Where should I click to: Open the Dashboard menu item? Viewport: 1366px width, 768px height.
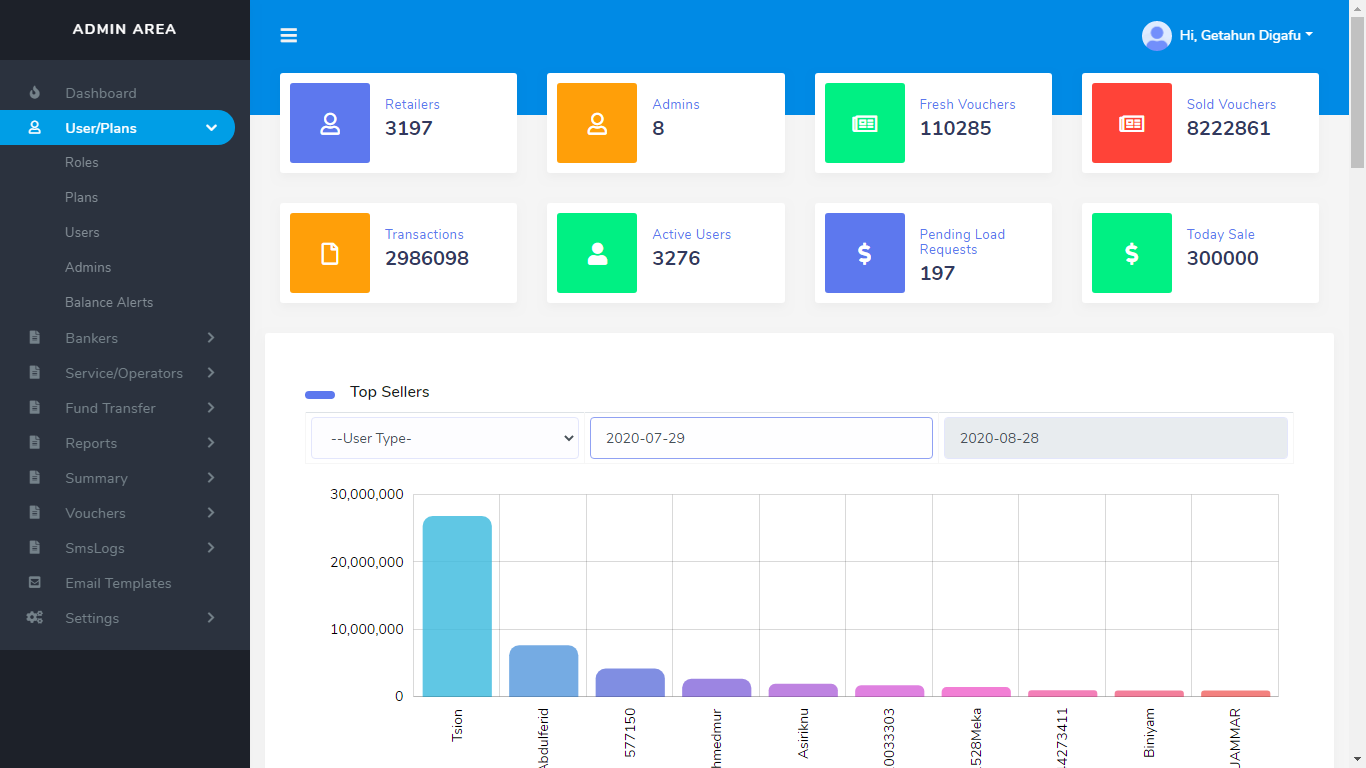[x=100, y=93]
